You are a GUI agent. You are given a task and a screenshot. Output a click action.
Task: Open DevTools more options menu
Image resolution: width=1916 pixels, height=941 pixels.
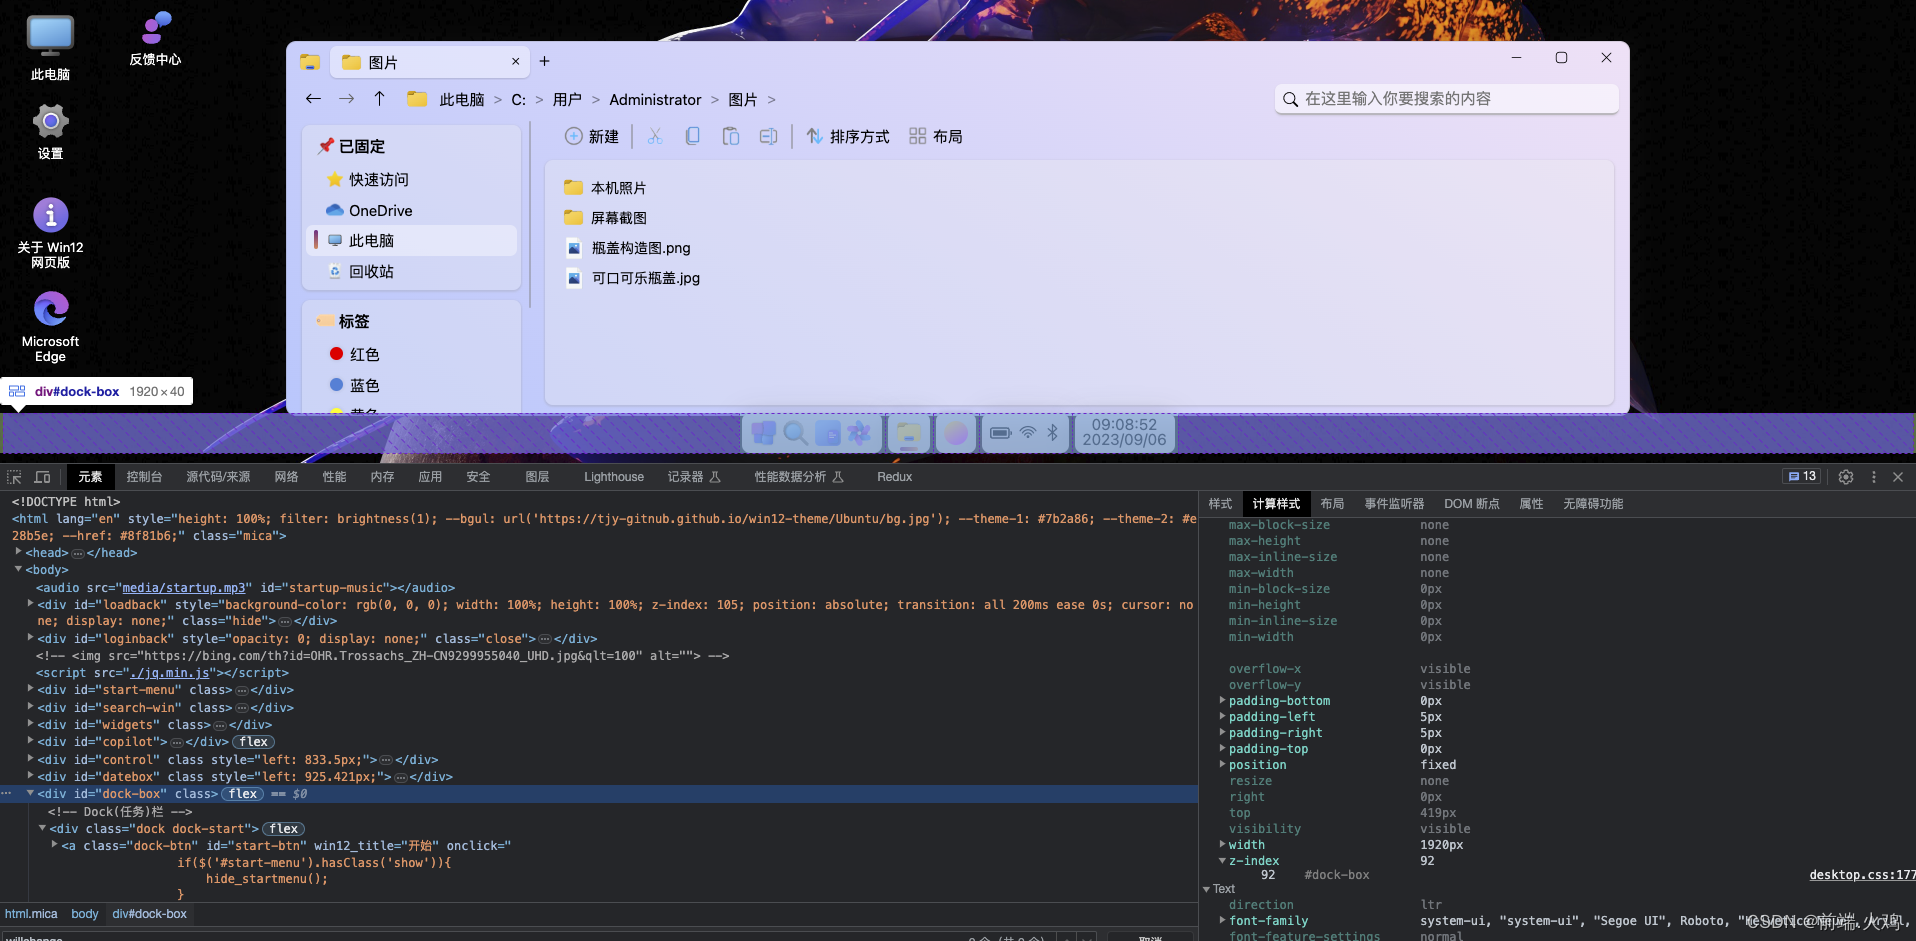(x=1874, y=477)
